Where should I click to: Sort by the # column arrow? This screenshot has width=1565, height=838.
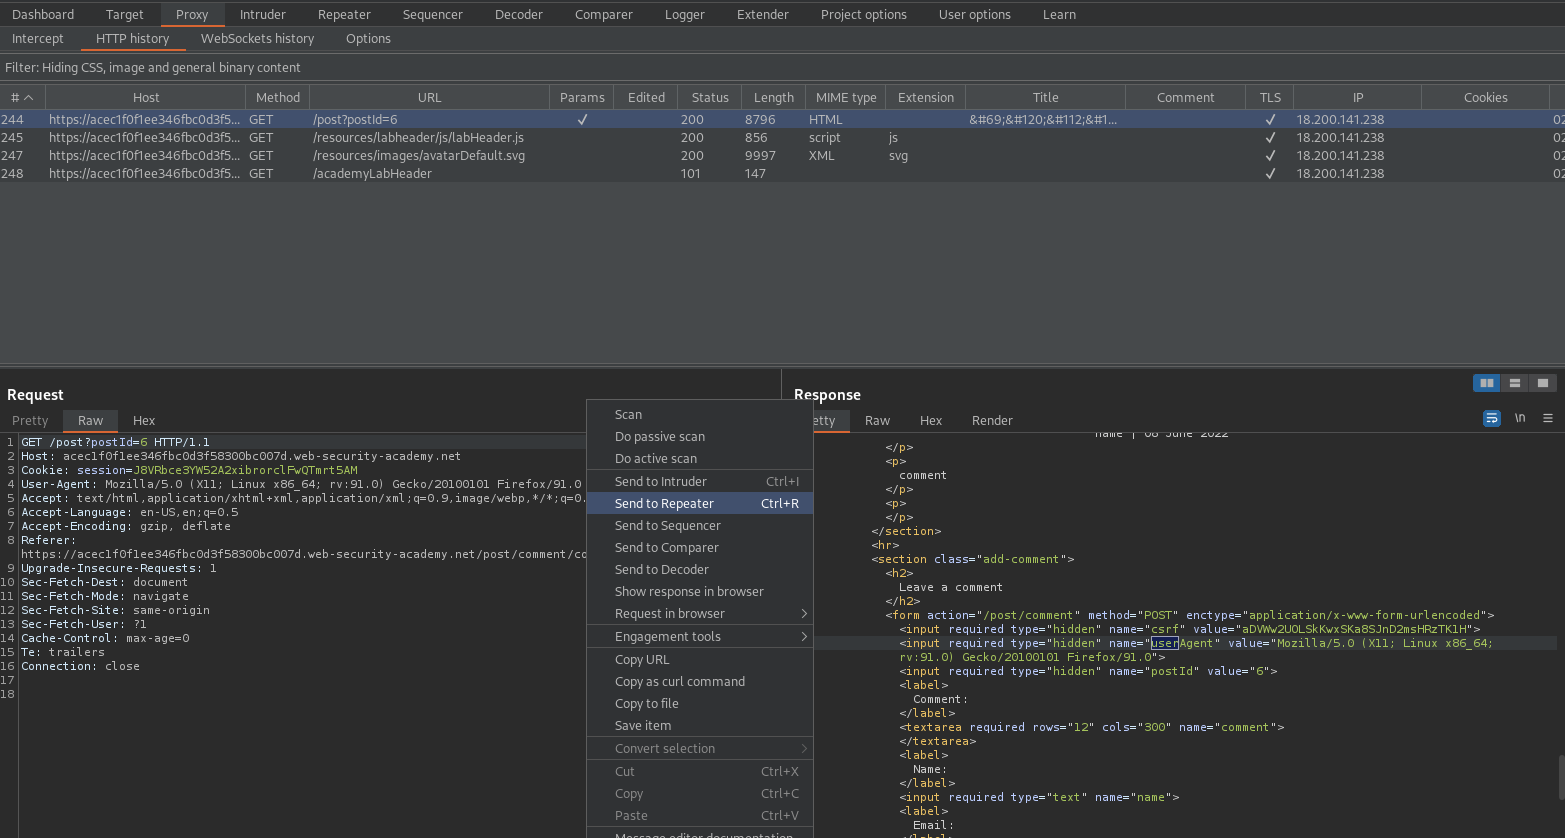click(29, 97)
